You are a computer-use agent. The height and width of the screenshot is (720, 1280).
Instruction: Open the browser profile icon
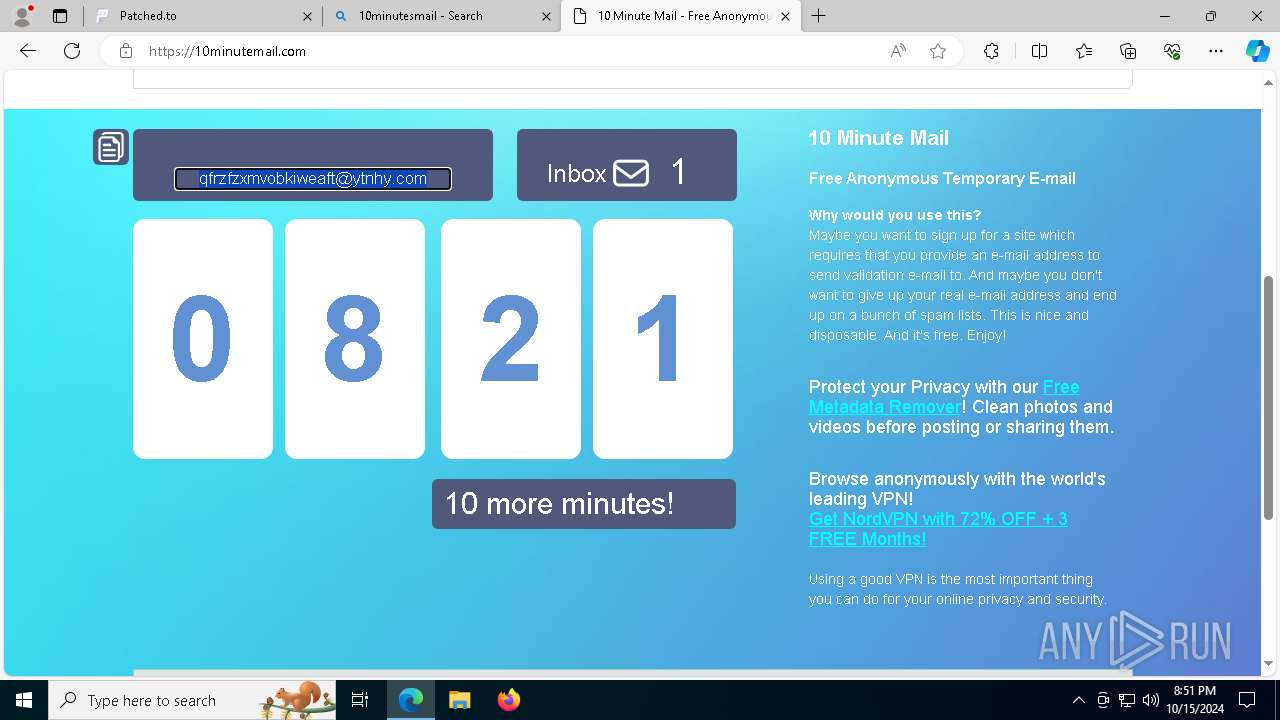click(x=22, y=16)
